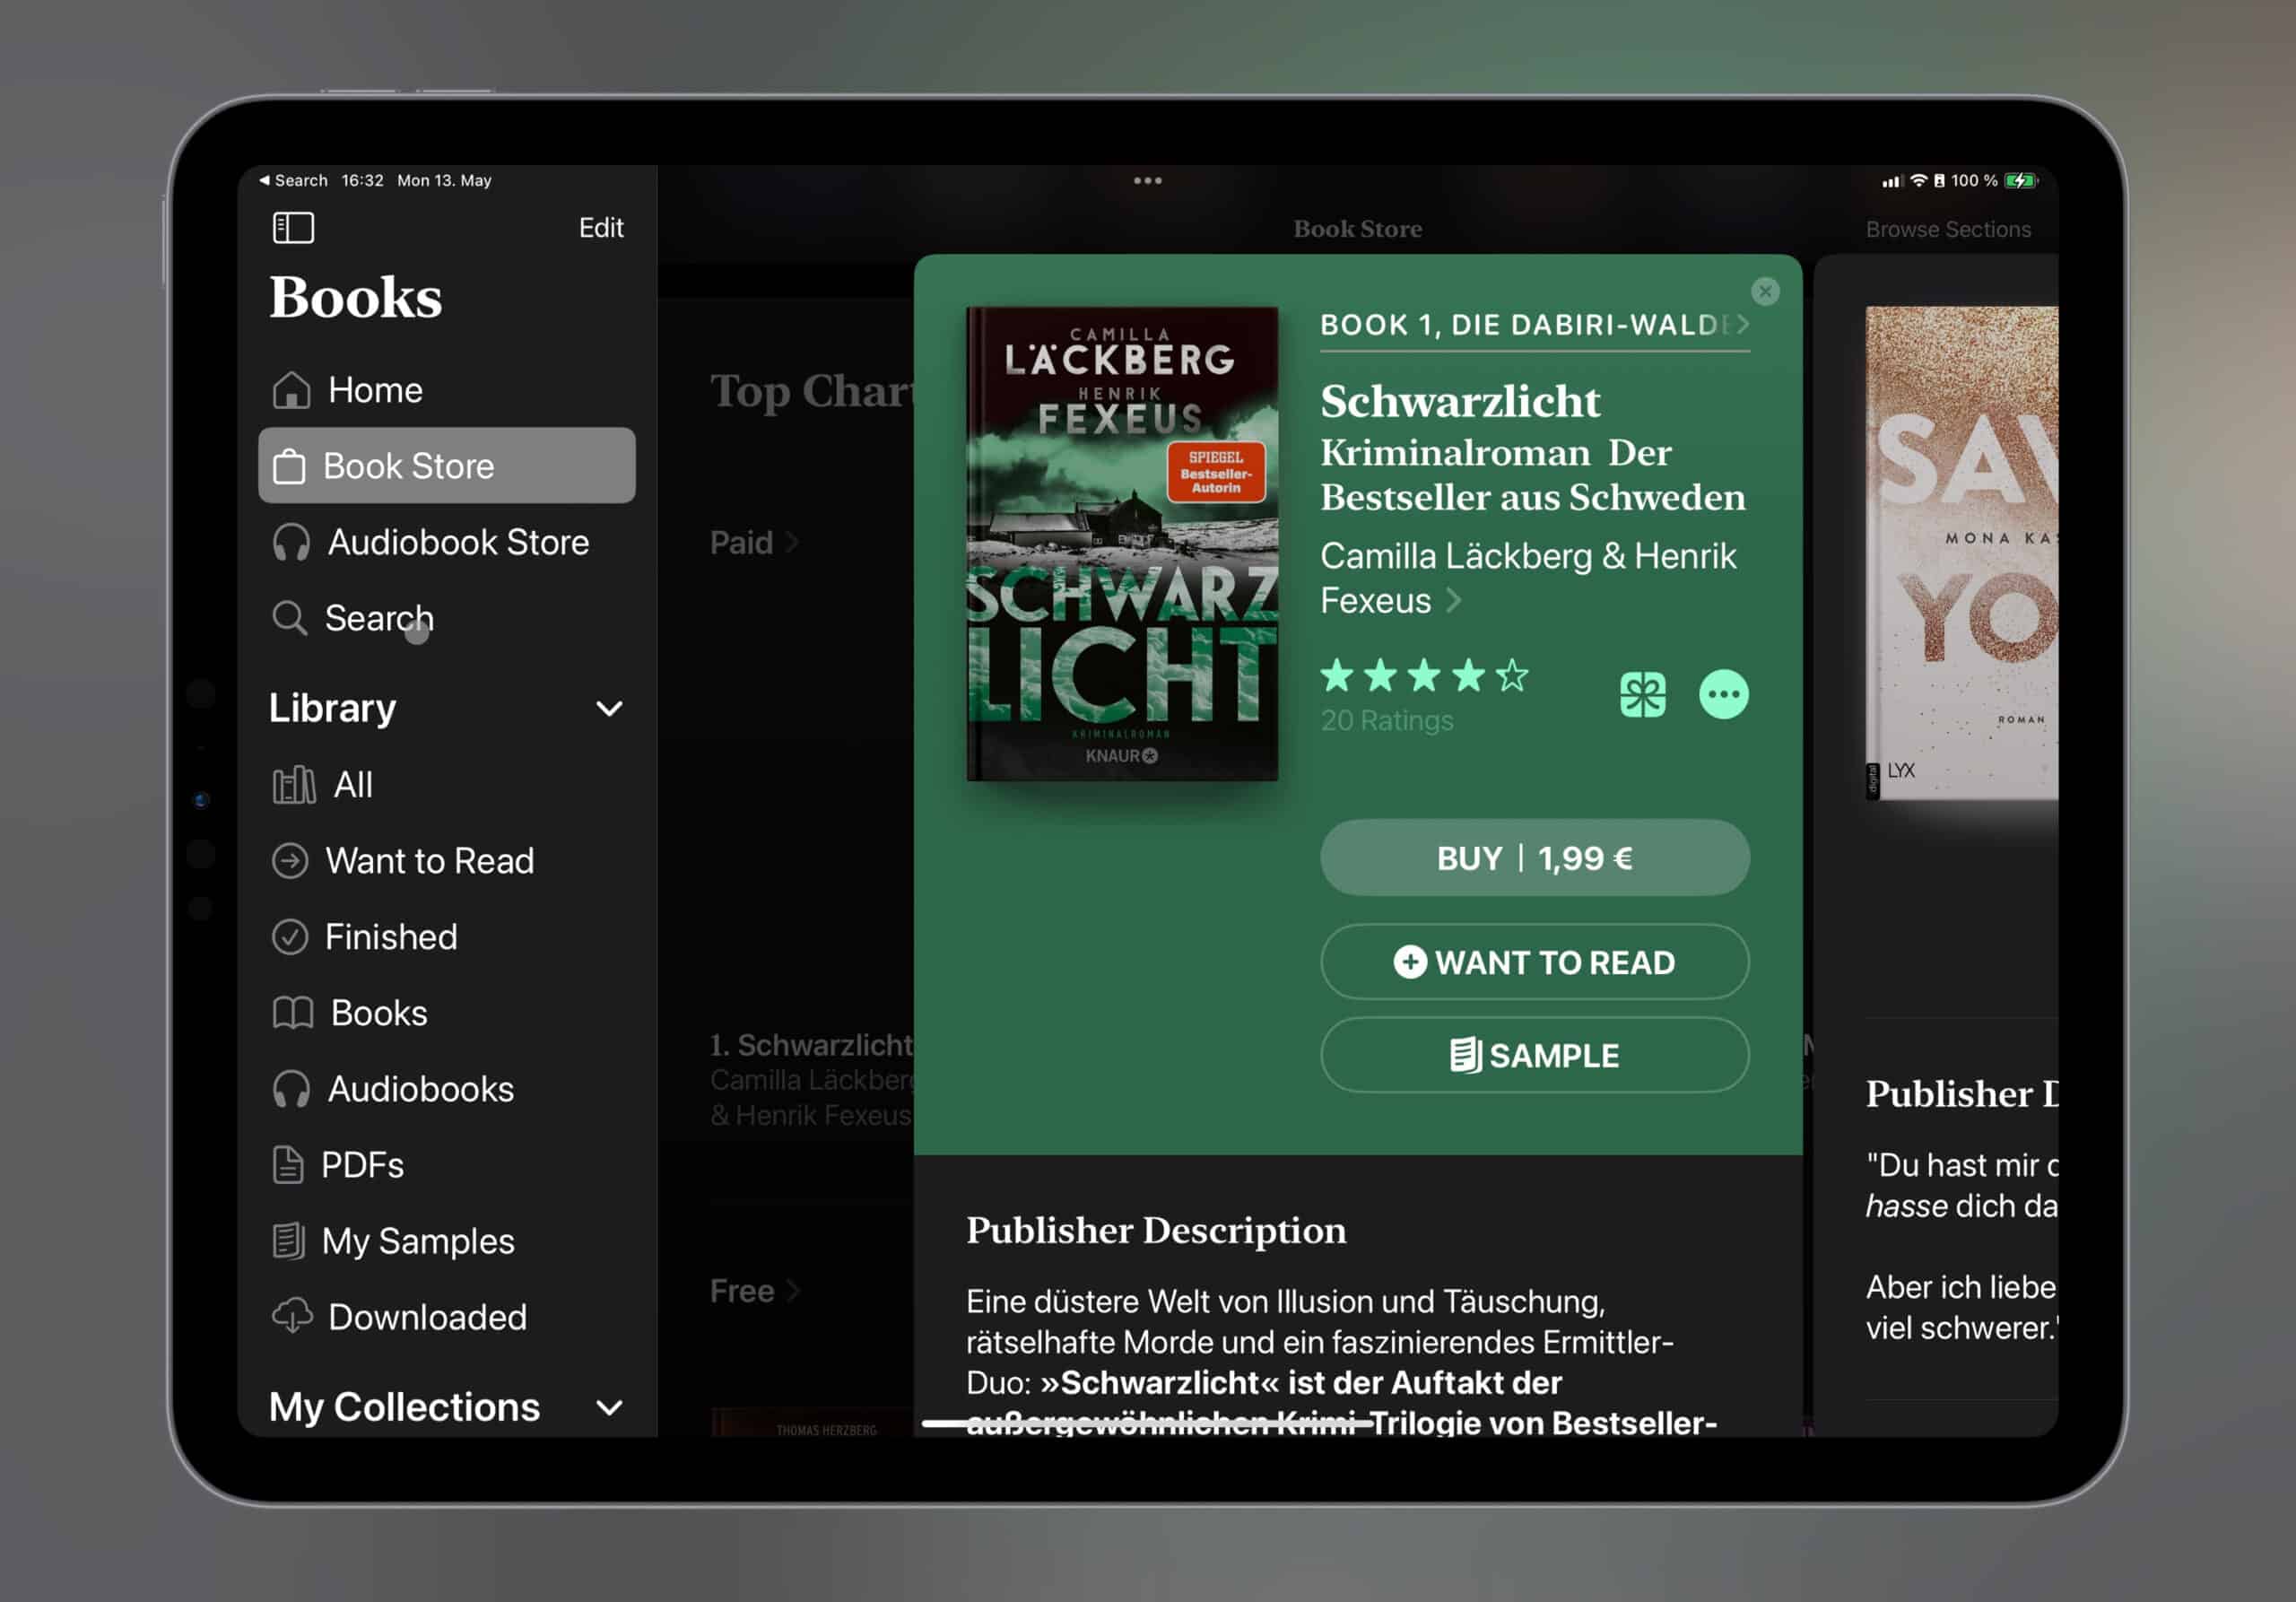Click the PDFs document icon
The image size is (2296, 1602).
coord(288,1165)
